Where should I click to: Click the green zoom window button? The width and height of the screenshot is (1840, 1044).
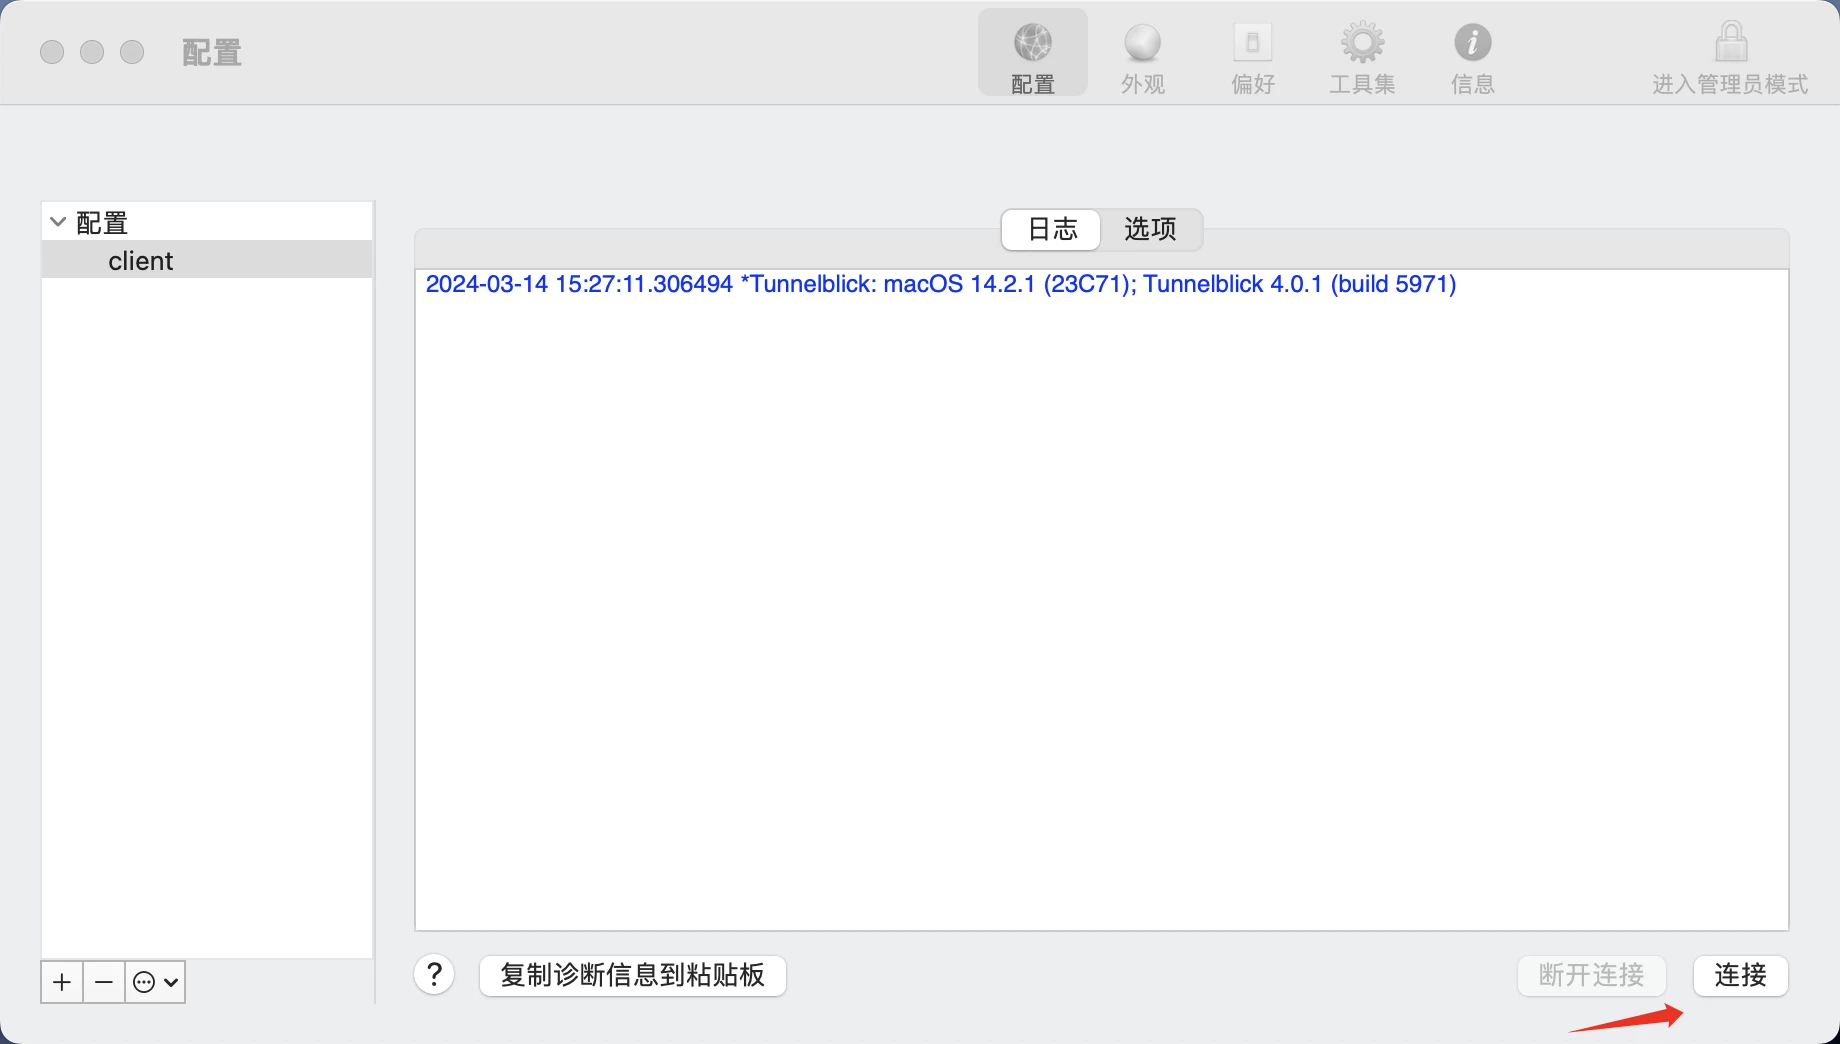[132, 52]
